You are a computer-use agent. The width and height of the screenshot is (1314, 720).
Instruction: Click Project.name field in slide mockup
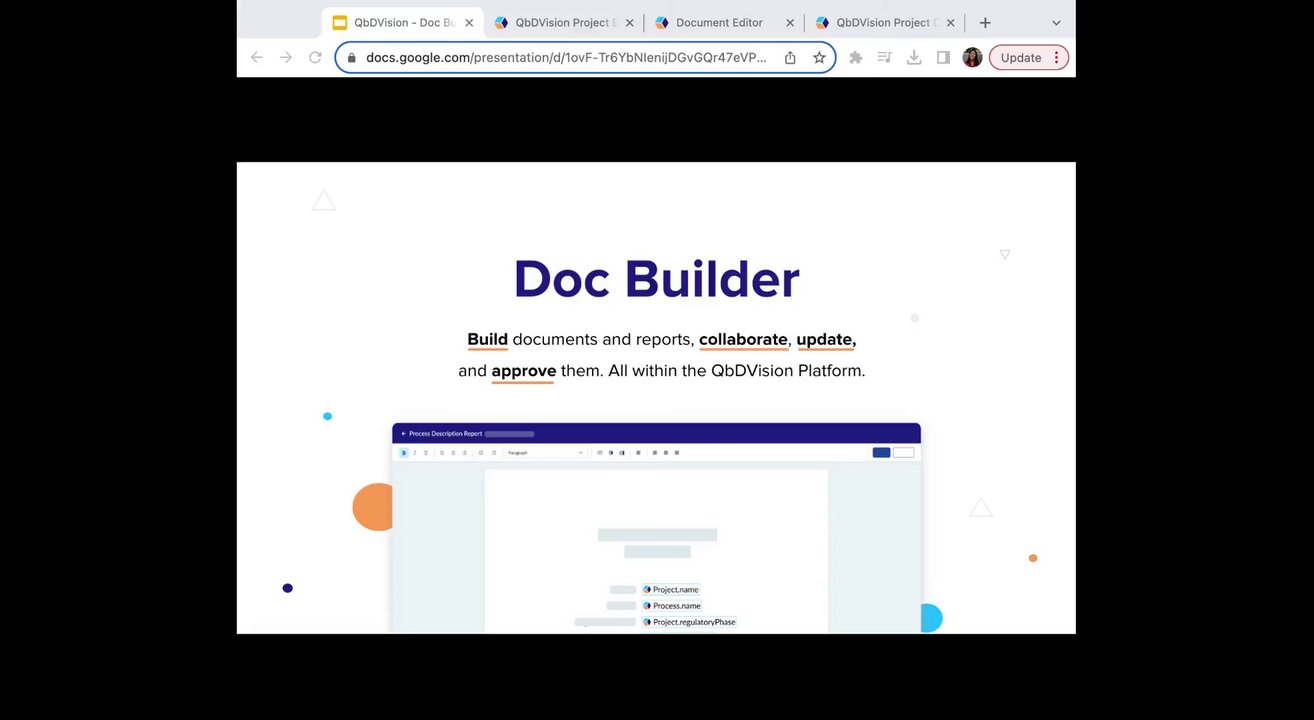click(671, 590)
